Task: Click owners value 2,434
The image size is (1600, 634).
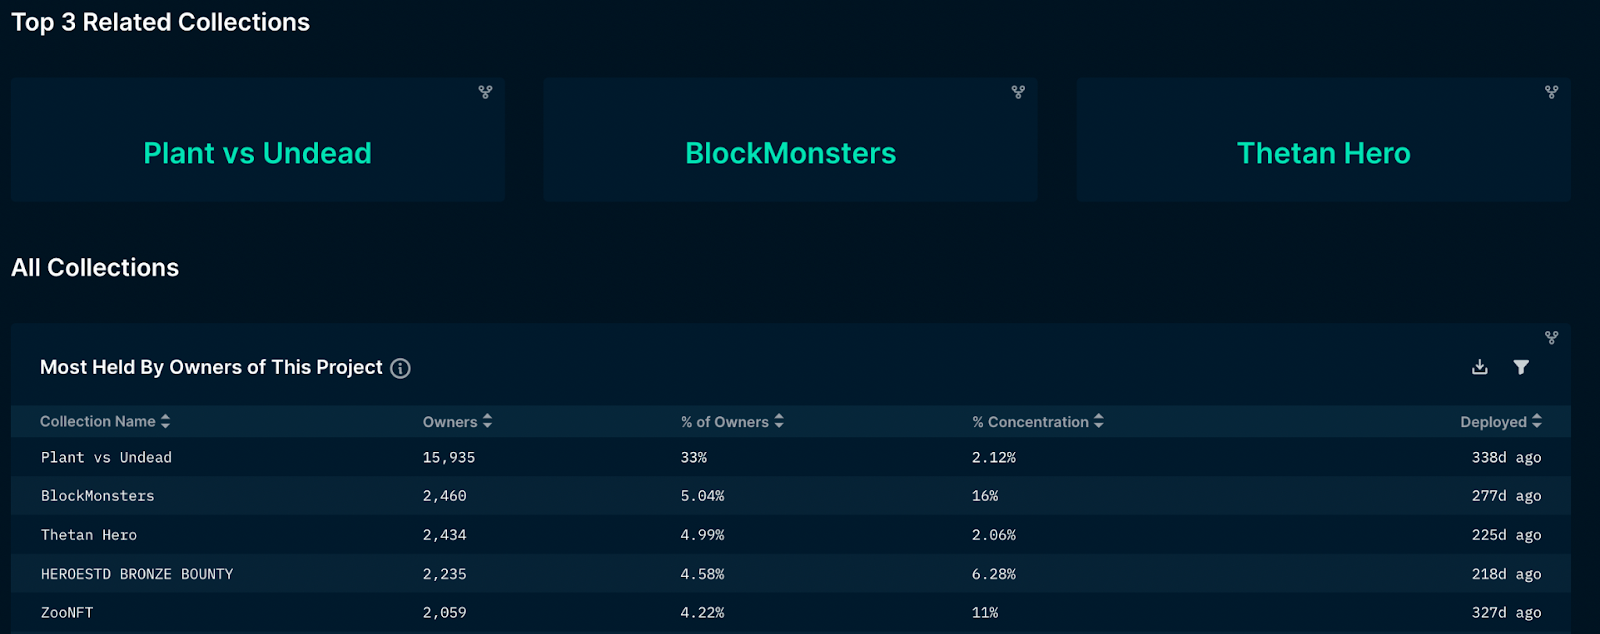Action: click(444, 535)
